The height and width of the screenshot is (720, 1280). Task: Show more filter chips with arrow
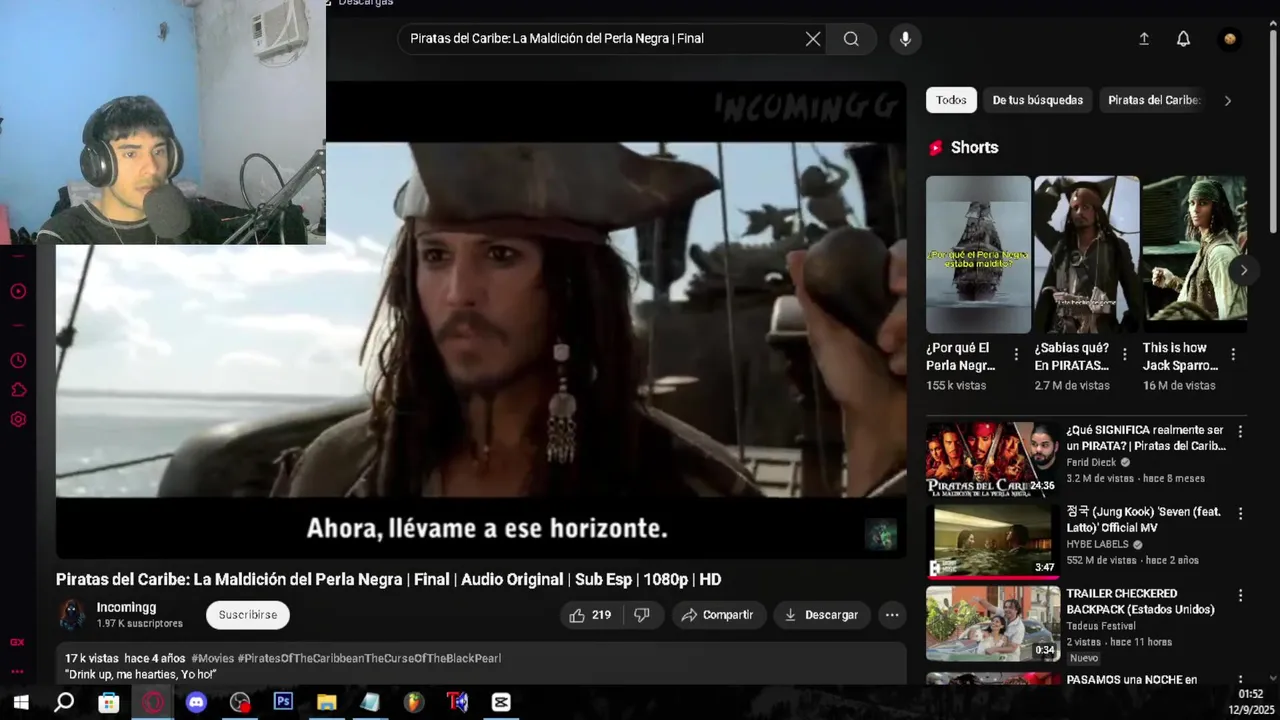(1228, 100)
